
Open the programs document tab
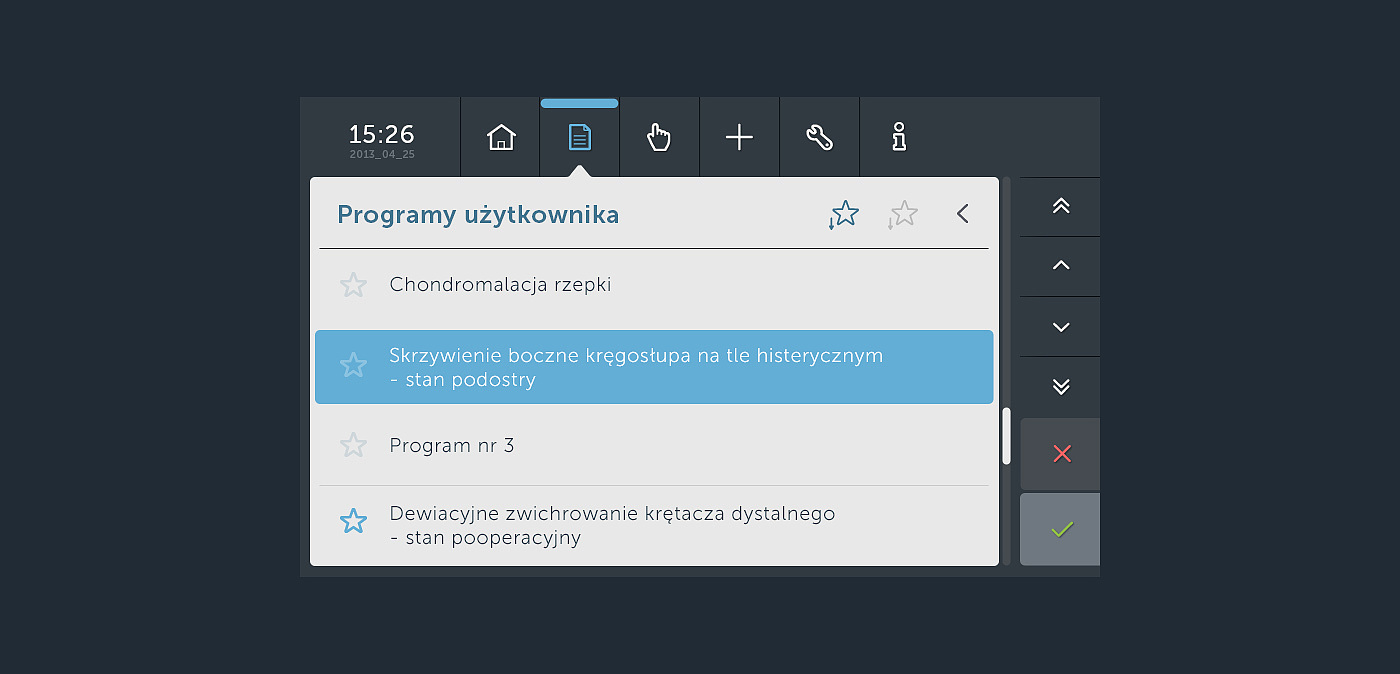(x=580, y=137)
